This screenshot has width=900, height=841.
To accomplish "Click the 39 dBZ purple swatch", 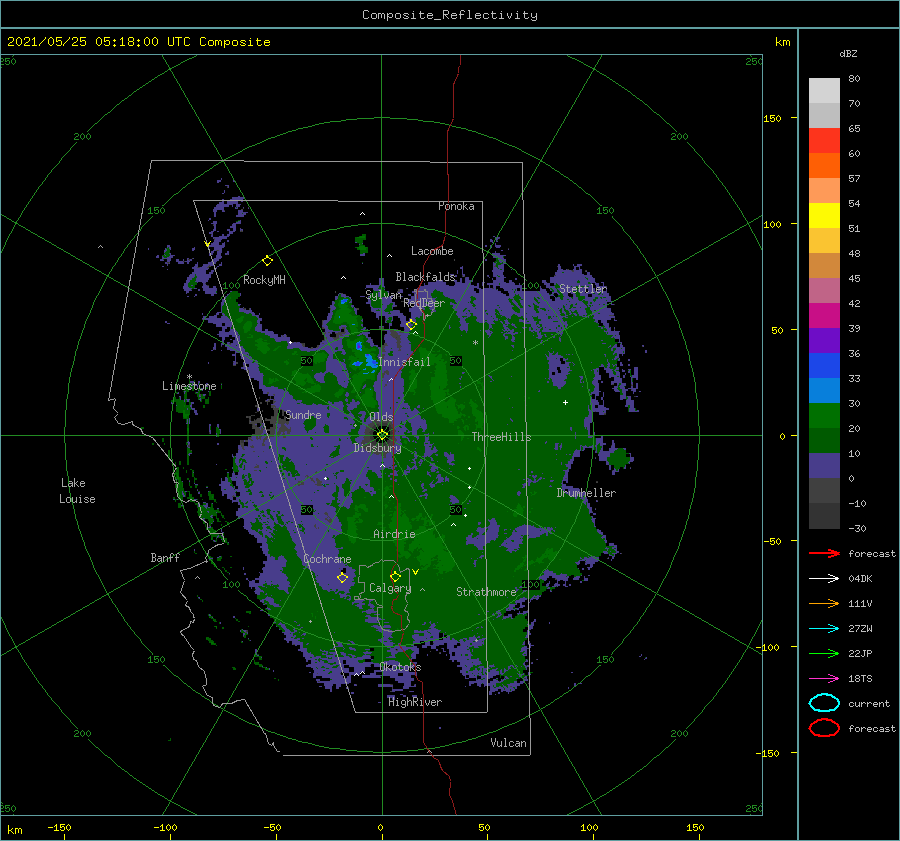I will click(824, 340).
